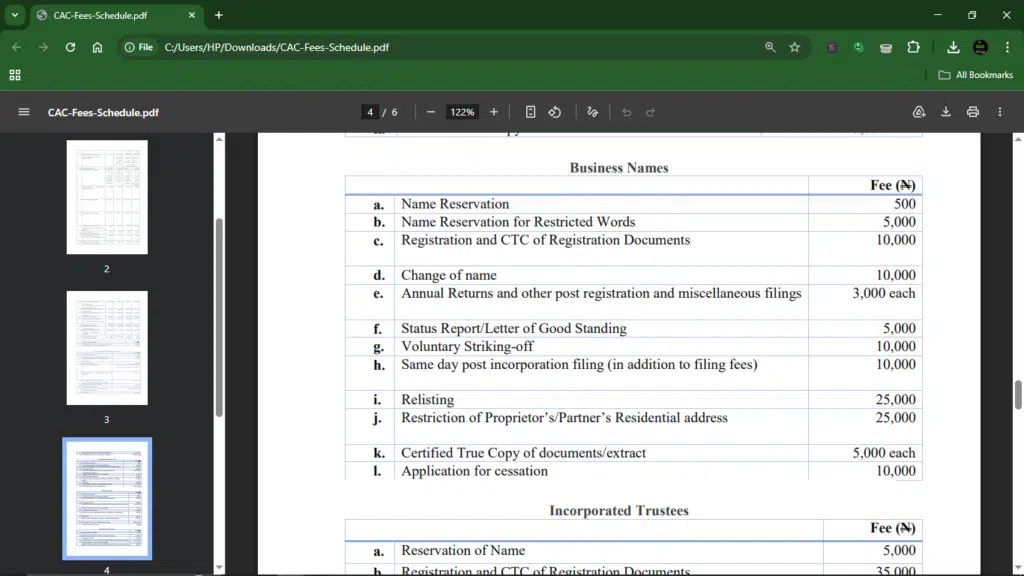Viewport: 1024px width, 576px height.
Task: Click the page number input field
Action: (x=371, y=112)
